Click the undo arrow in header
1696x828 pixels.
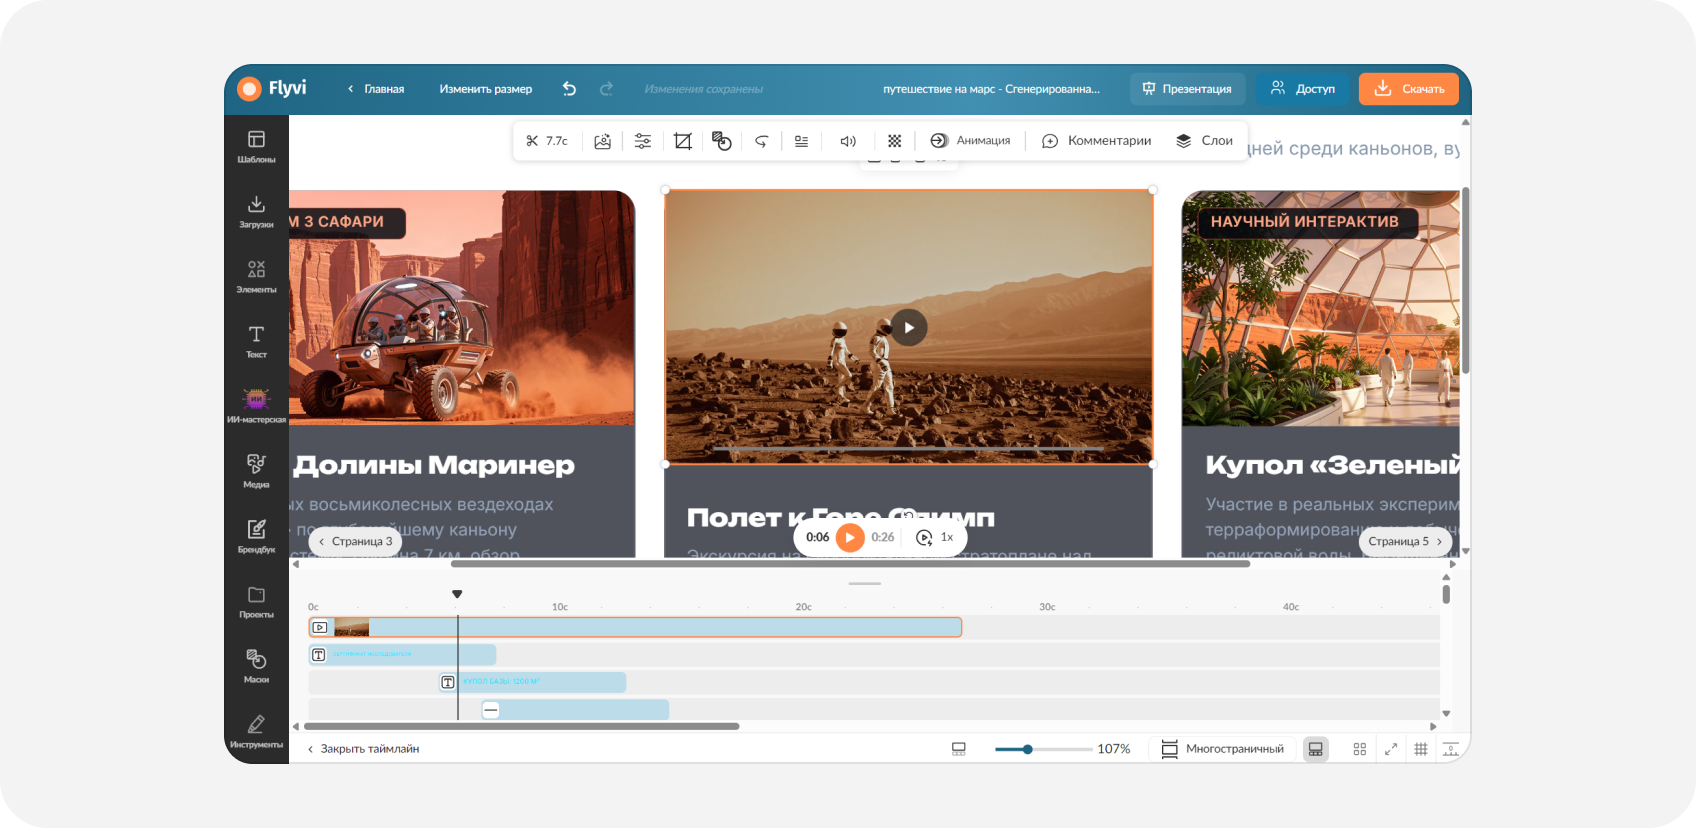point(569,89)
